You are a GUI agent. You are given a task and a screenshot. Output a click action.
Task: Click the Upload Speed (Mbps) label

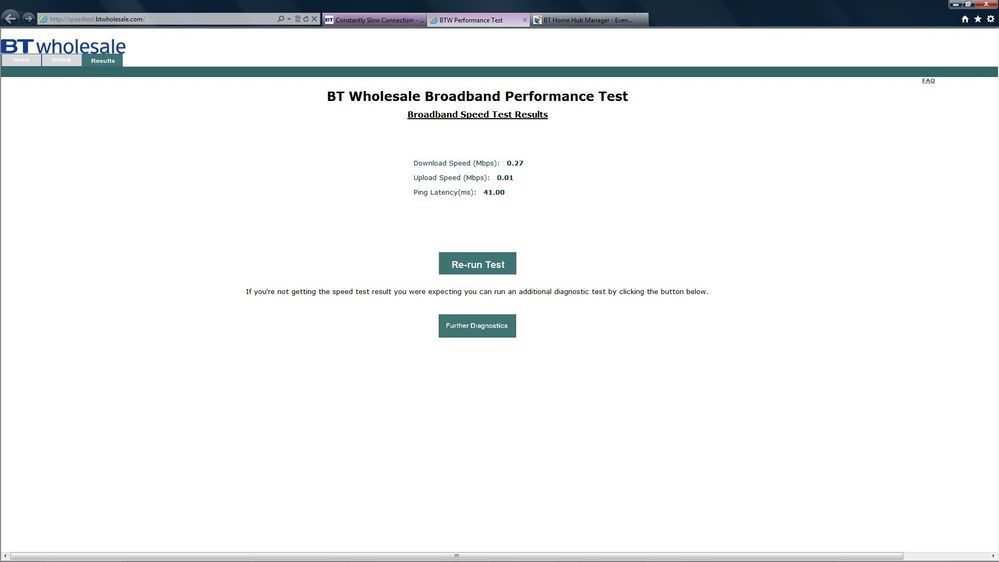[x=451, y=178]
